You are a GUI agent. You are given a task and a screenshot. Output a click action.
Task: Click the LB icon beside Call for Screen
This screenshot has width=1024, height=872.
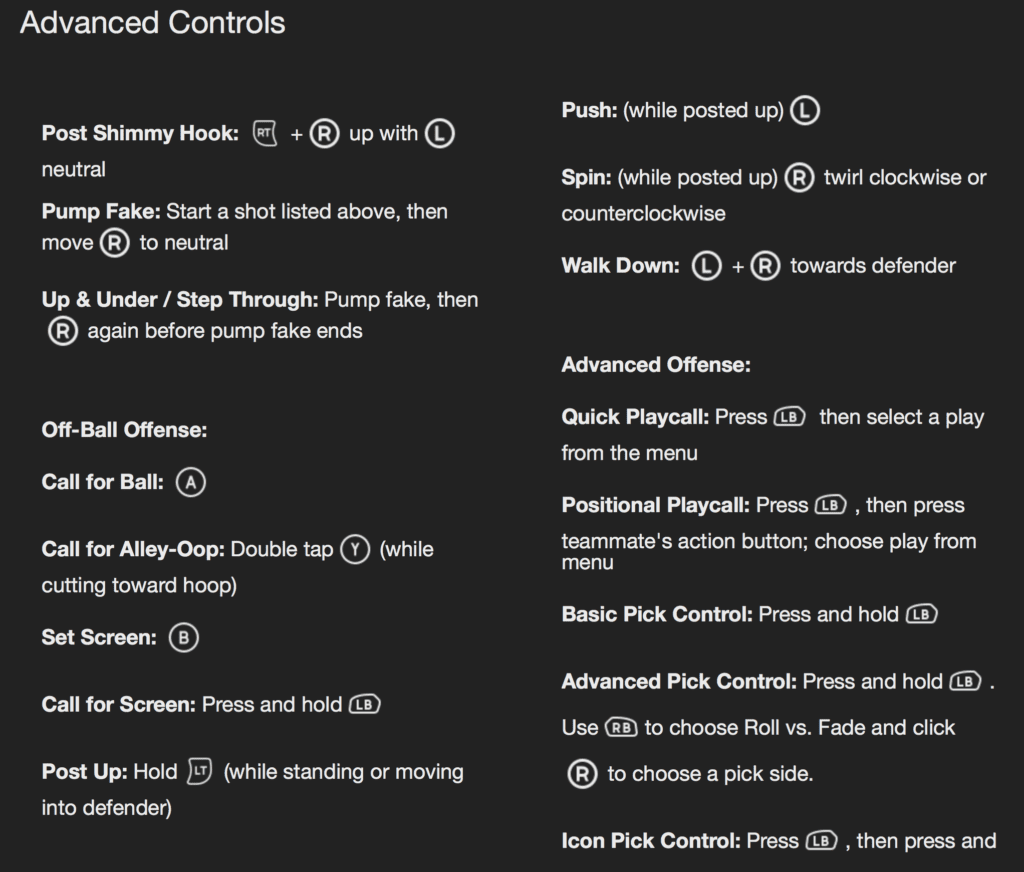point(365,705)
